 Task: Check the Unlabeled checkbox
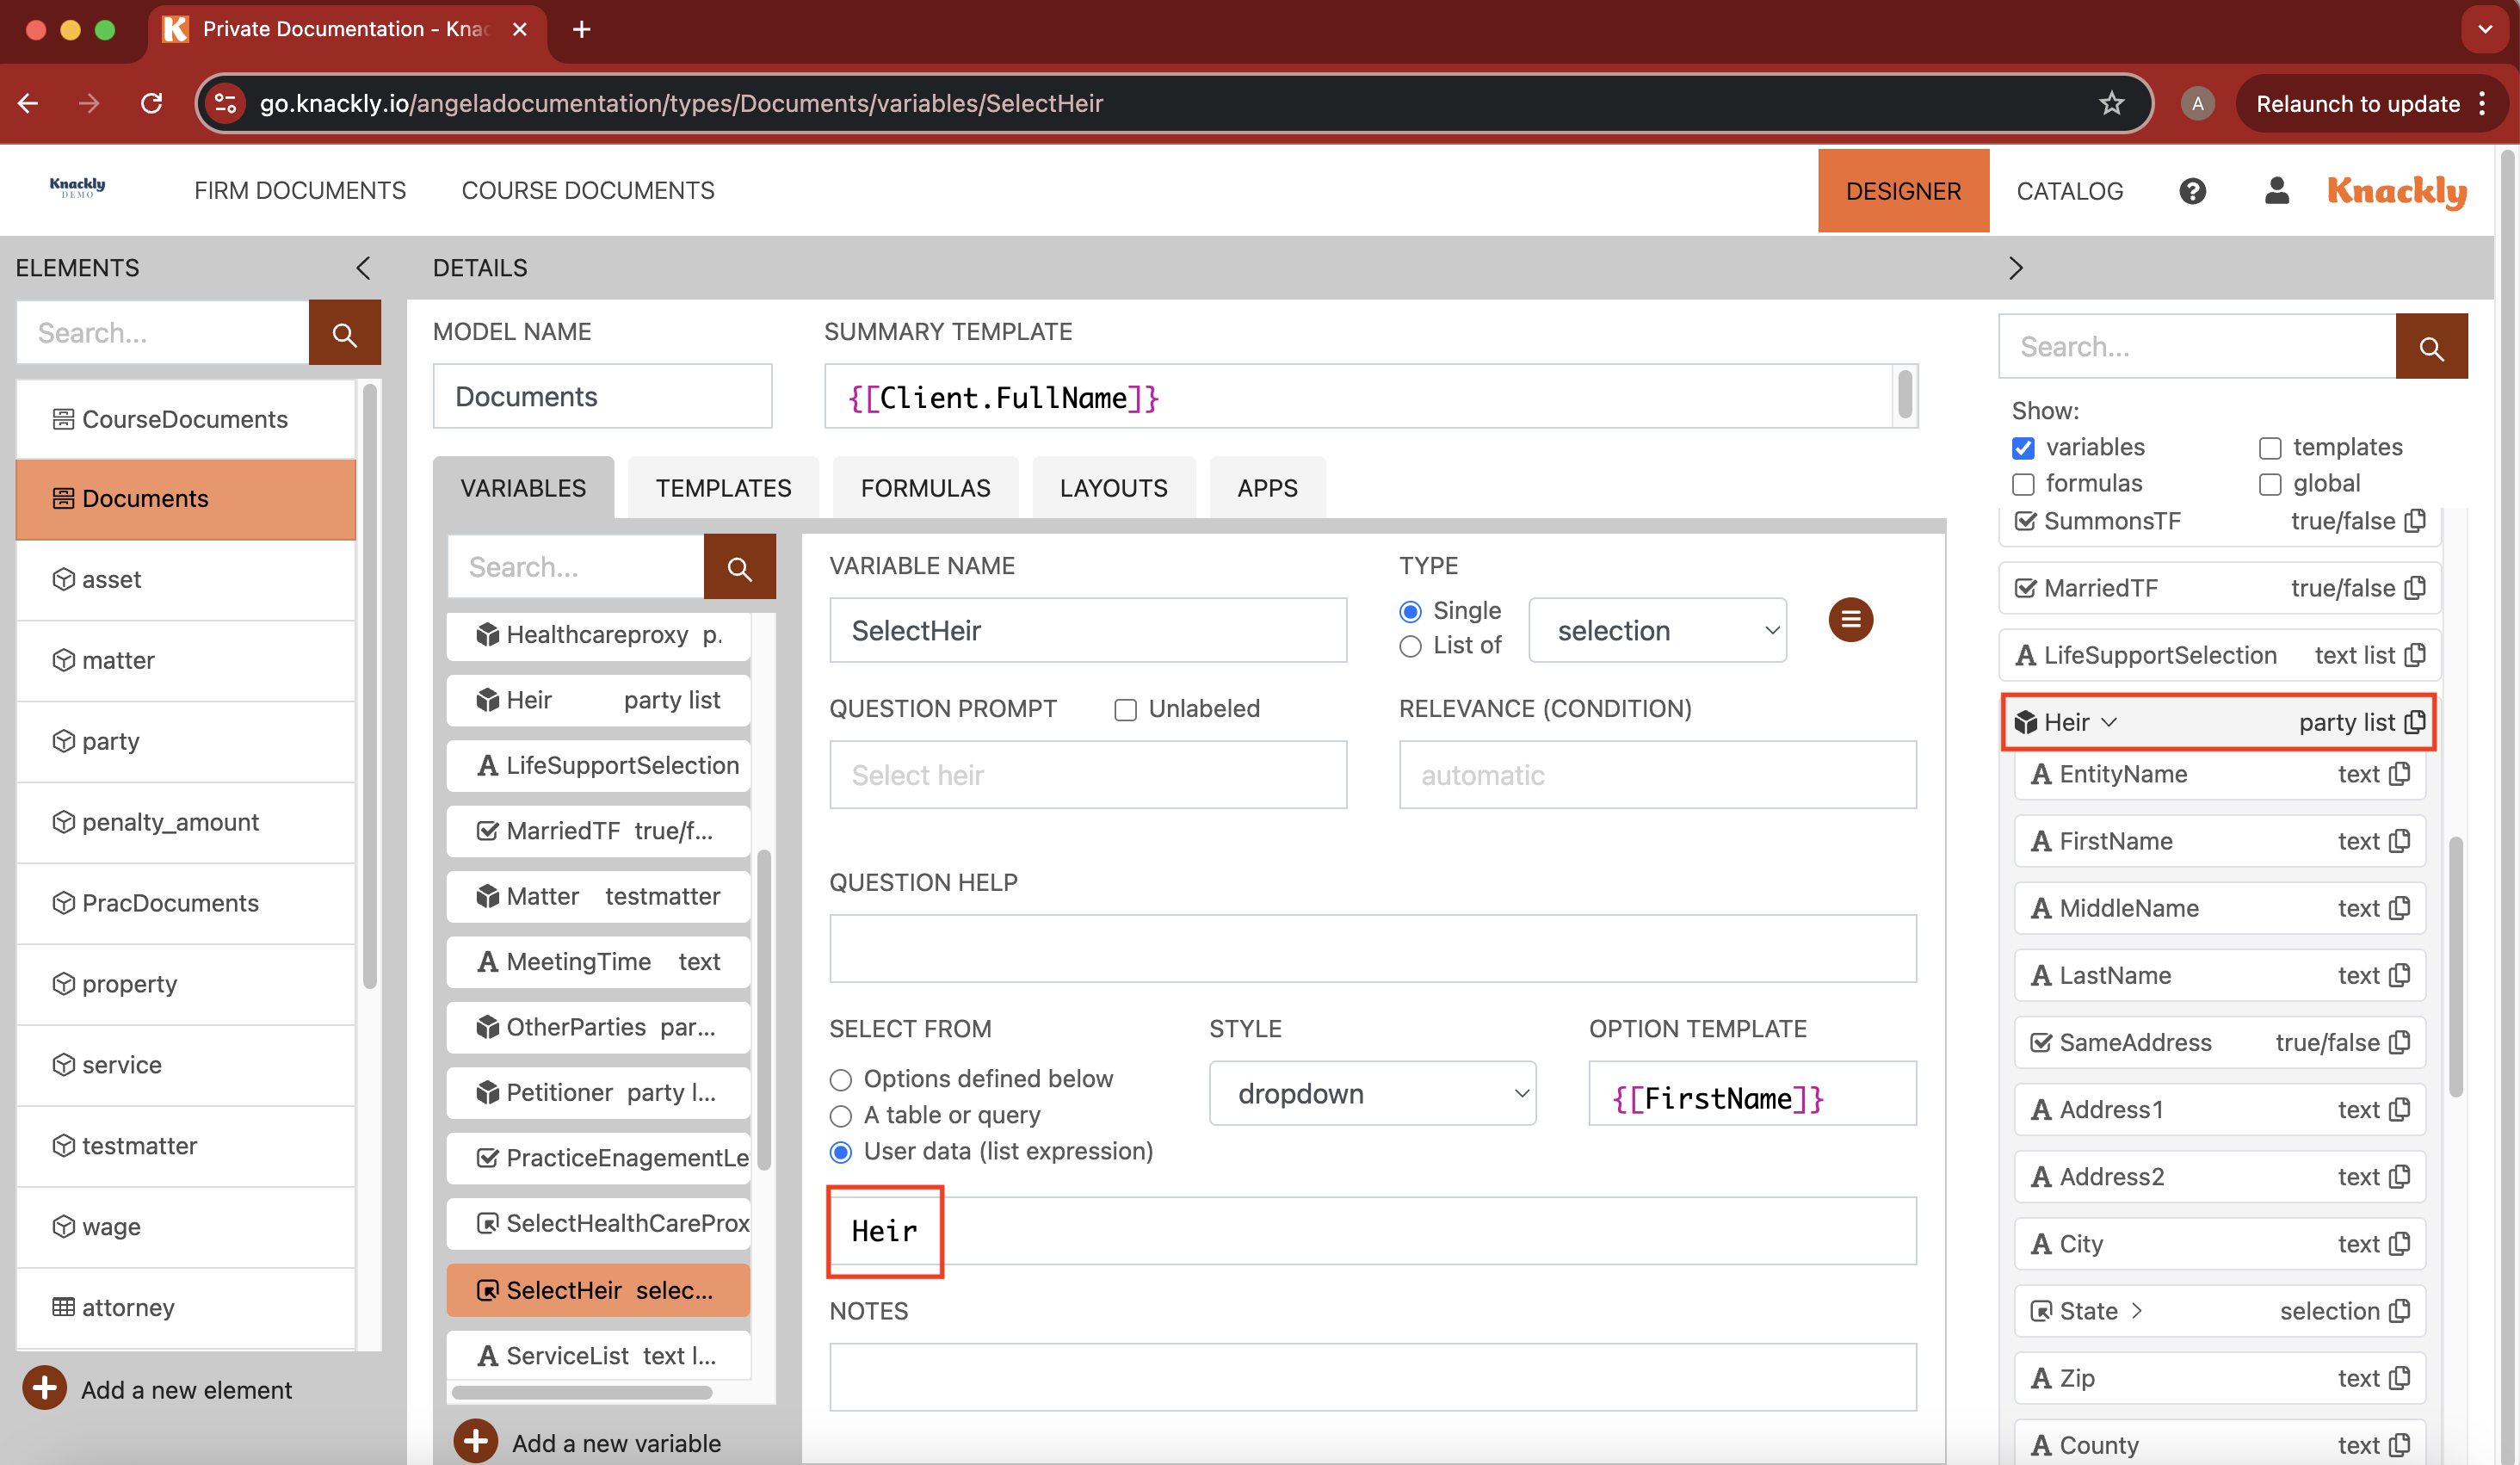[x=1125, y=709]
